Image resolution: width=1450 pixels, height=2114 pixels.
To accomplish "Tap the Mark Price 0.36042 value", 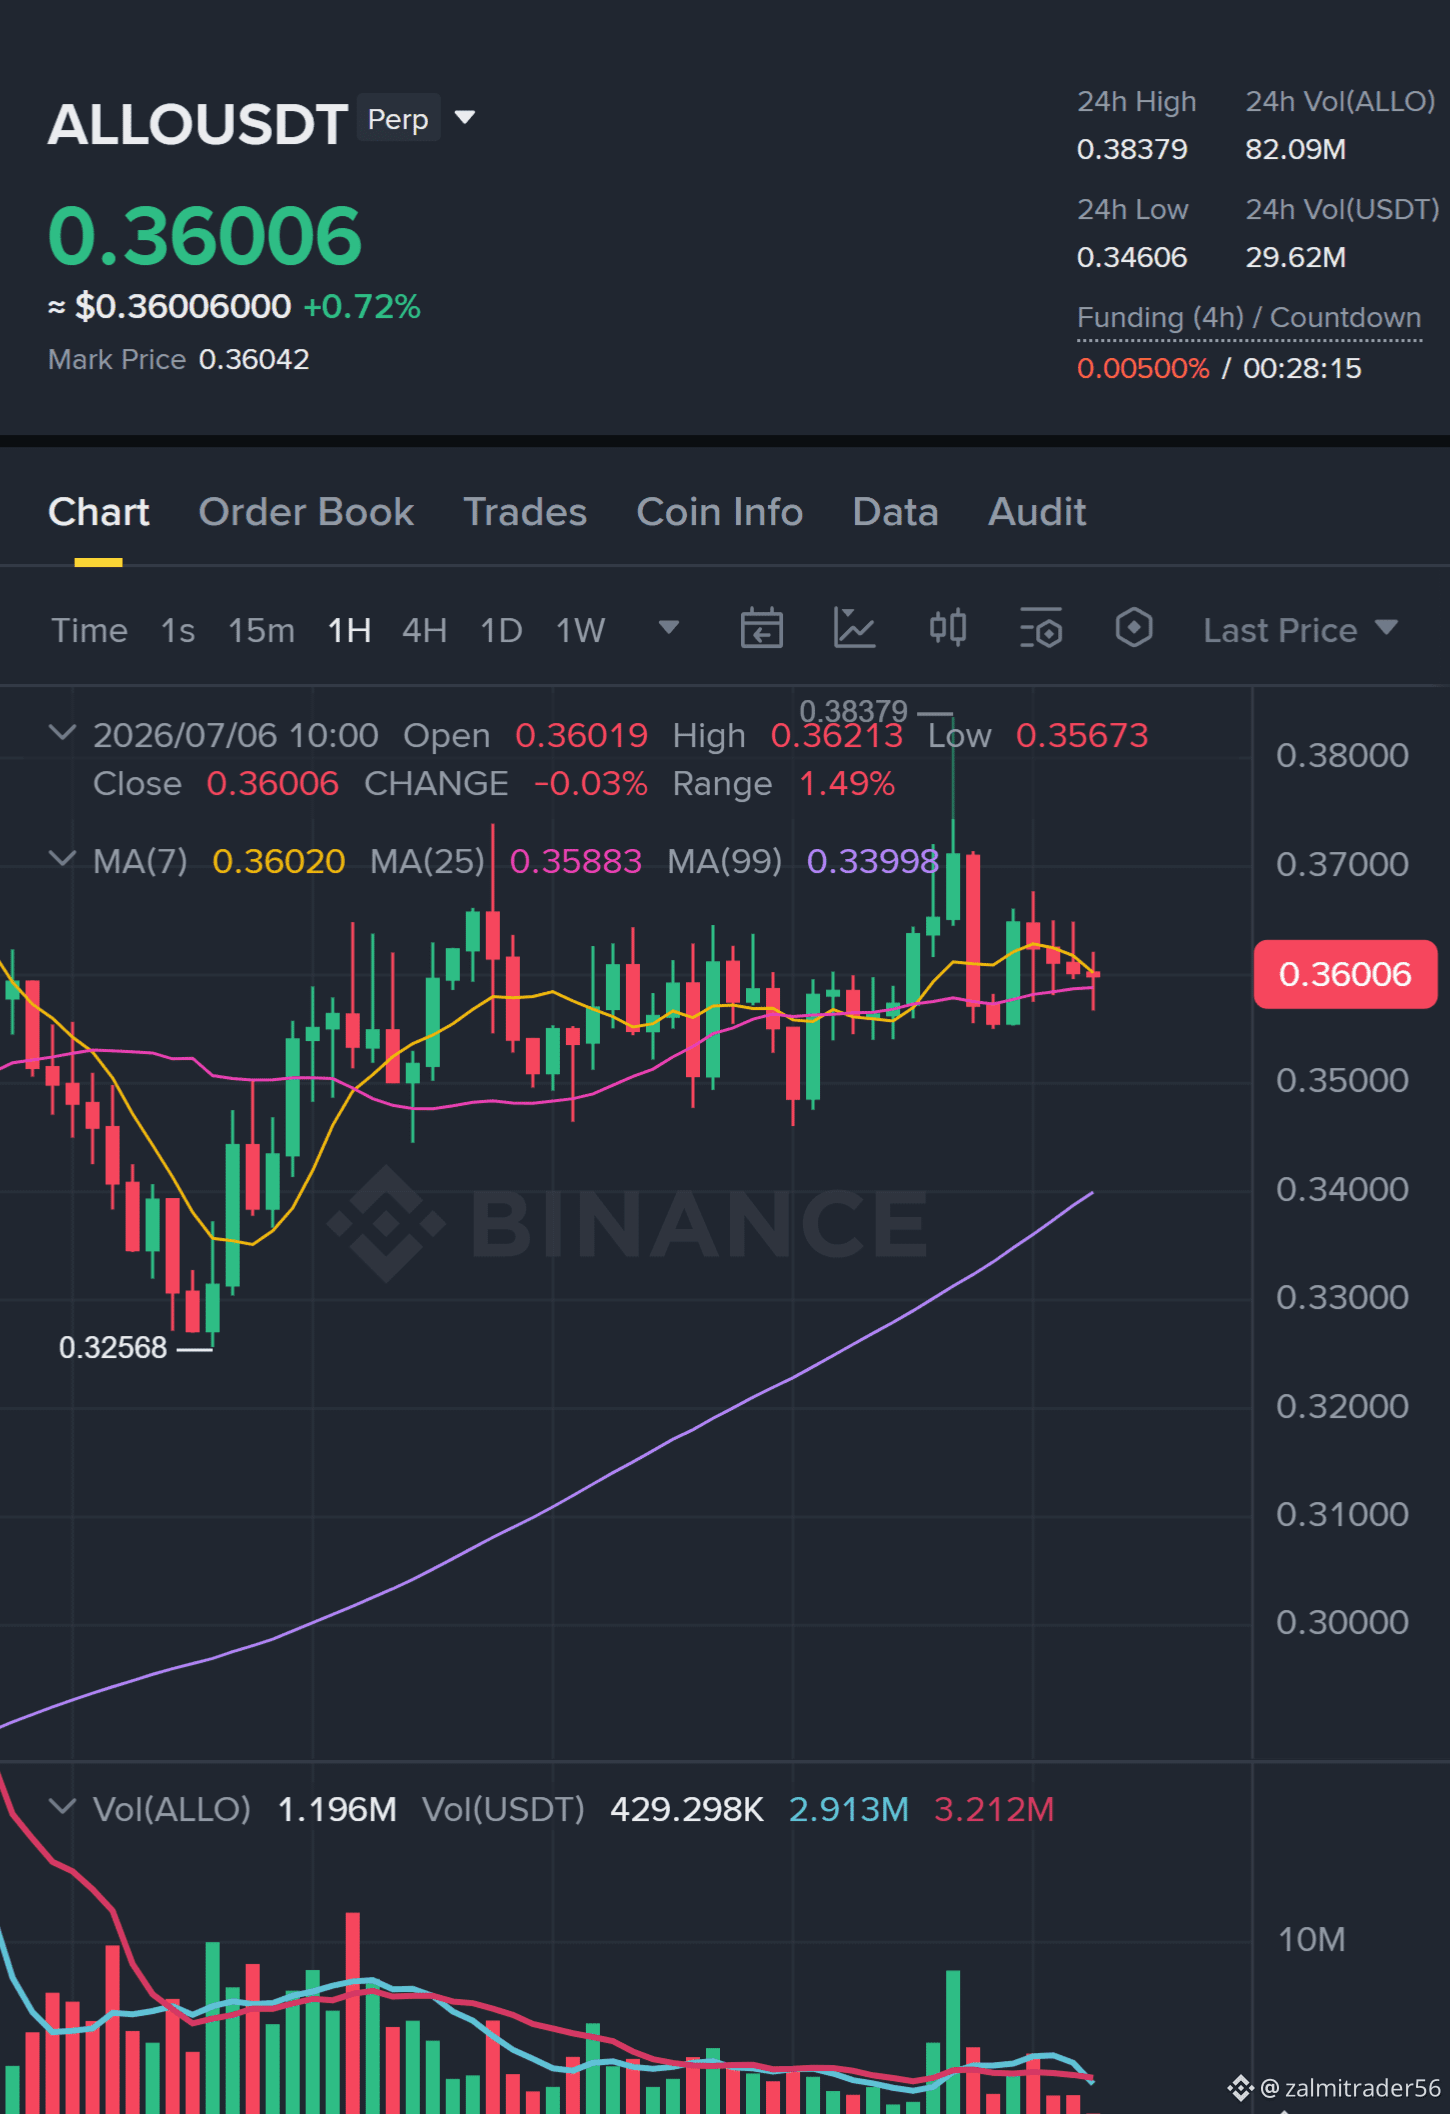I will (x=254, y=359).
